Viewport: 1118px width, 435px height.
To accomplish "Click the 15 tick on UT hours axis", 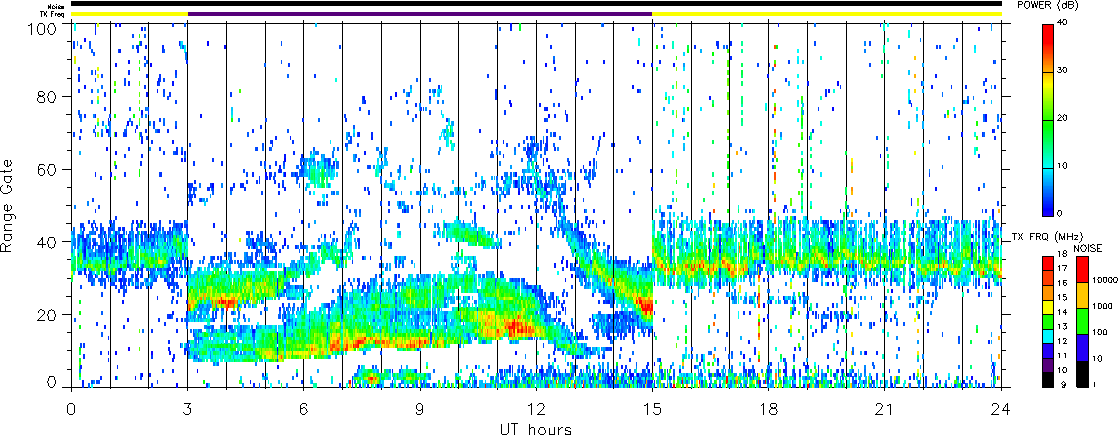I will click(652, 407).
